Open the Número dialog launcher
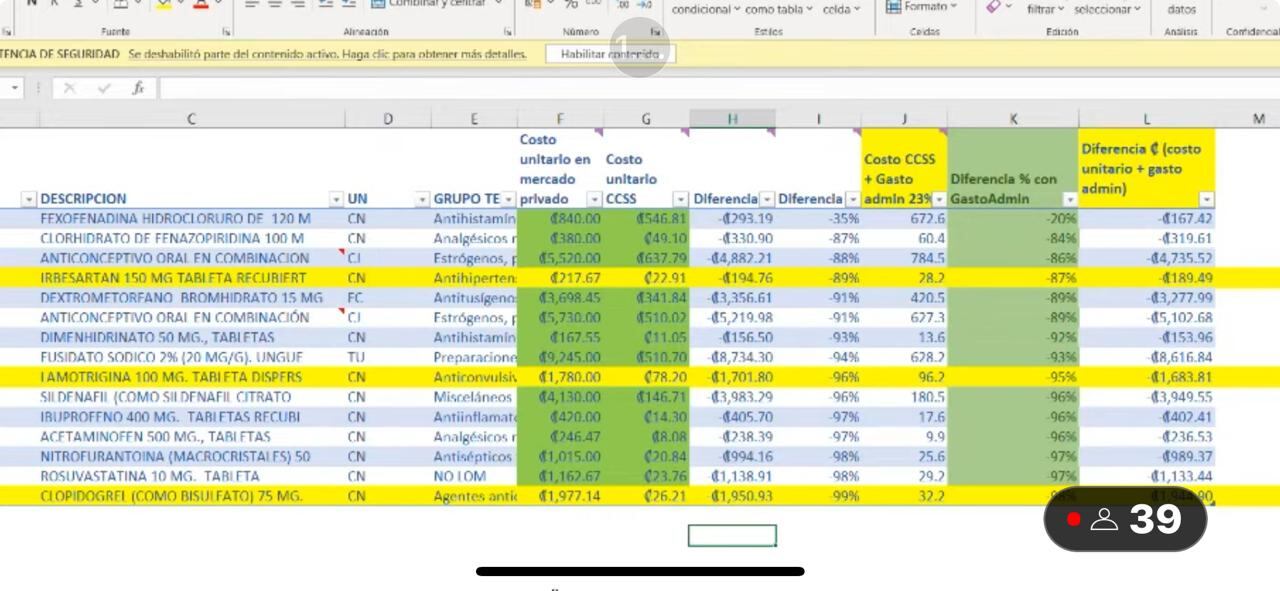The height and width of the screenshot is (591, 1280). pyautogui.click(x=656, y=32)
